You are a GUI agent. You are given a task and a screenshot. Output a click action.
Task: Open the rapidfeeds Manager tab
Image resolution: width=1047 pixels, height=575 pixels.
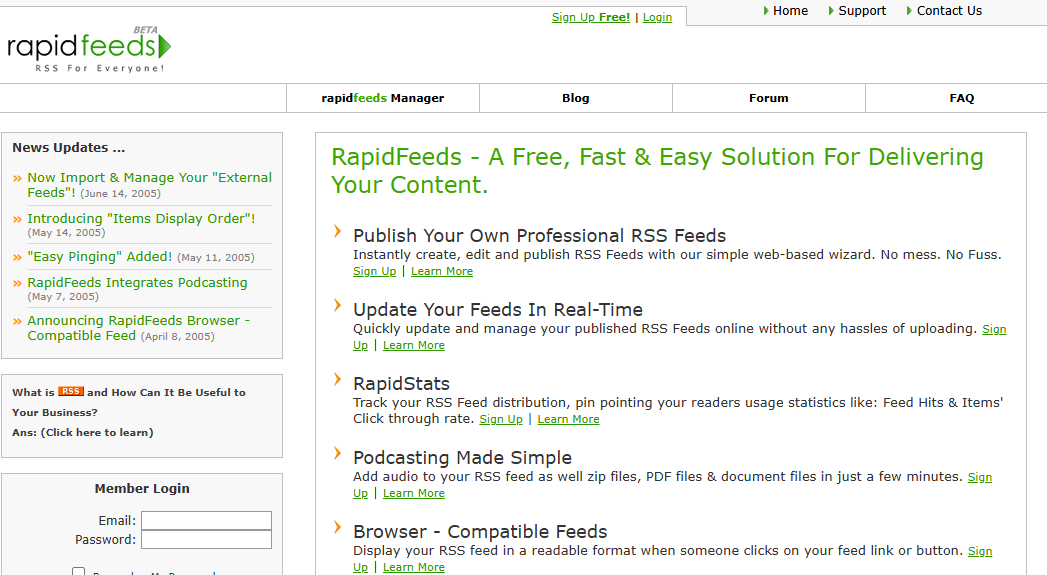(x=383, y=98)
